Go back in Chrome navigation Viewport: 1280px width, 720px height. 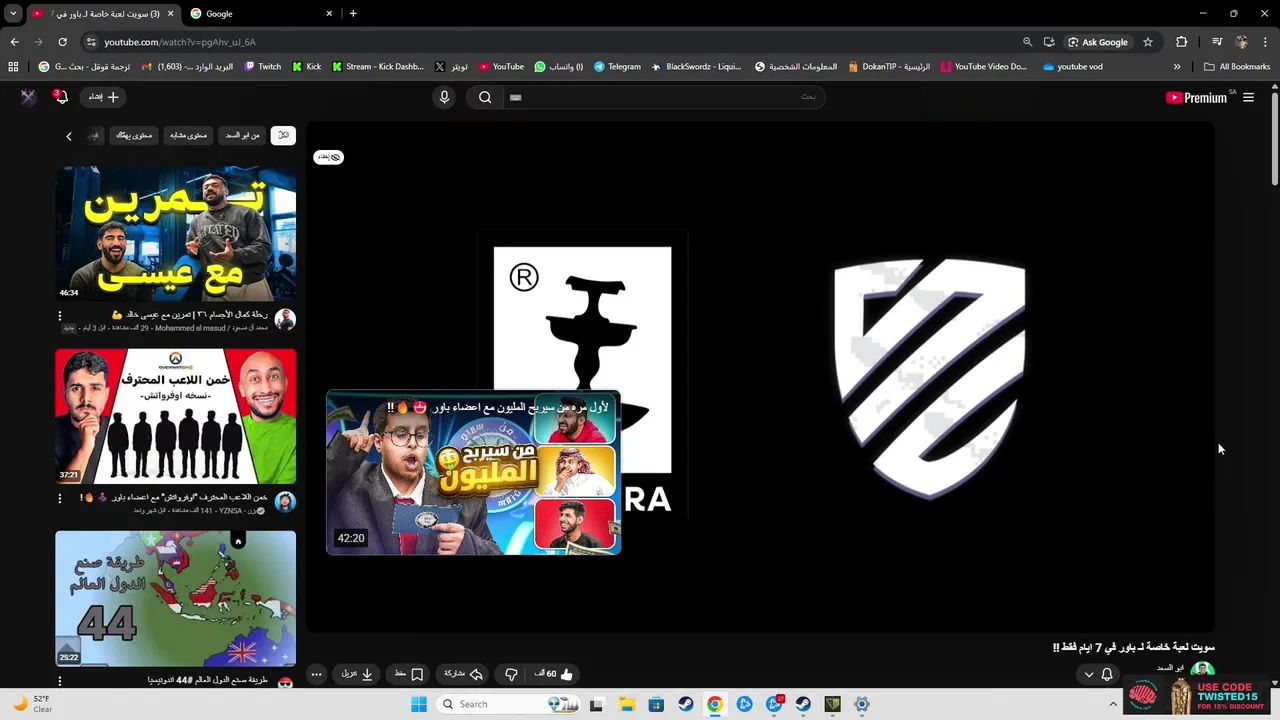point(14,42)
